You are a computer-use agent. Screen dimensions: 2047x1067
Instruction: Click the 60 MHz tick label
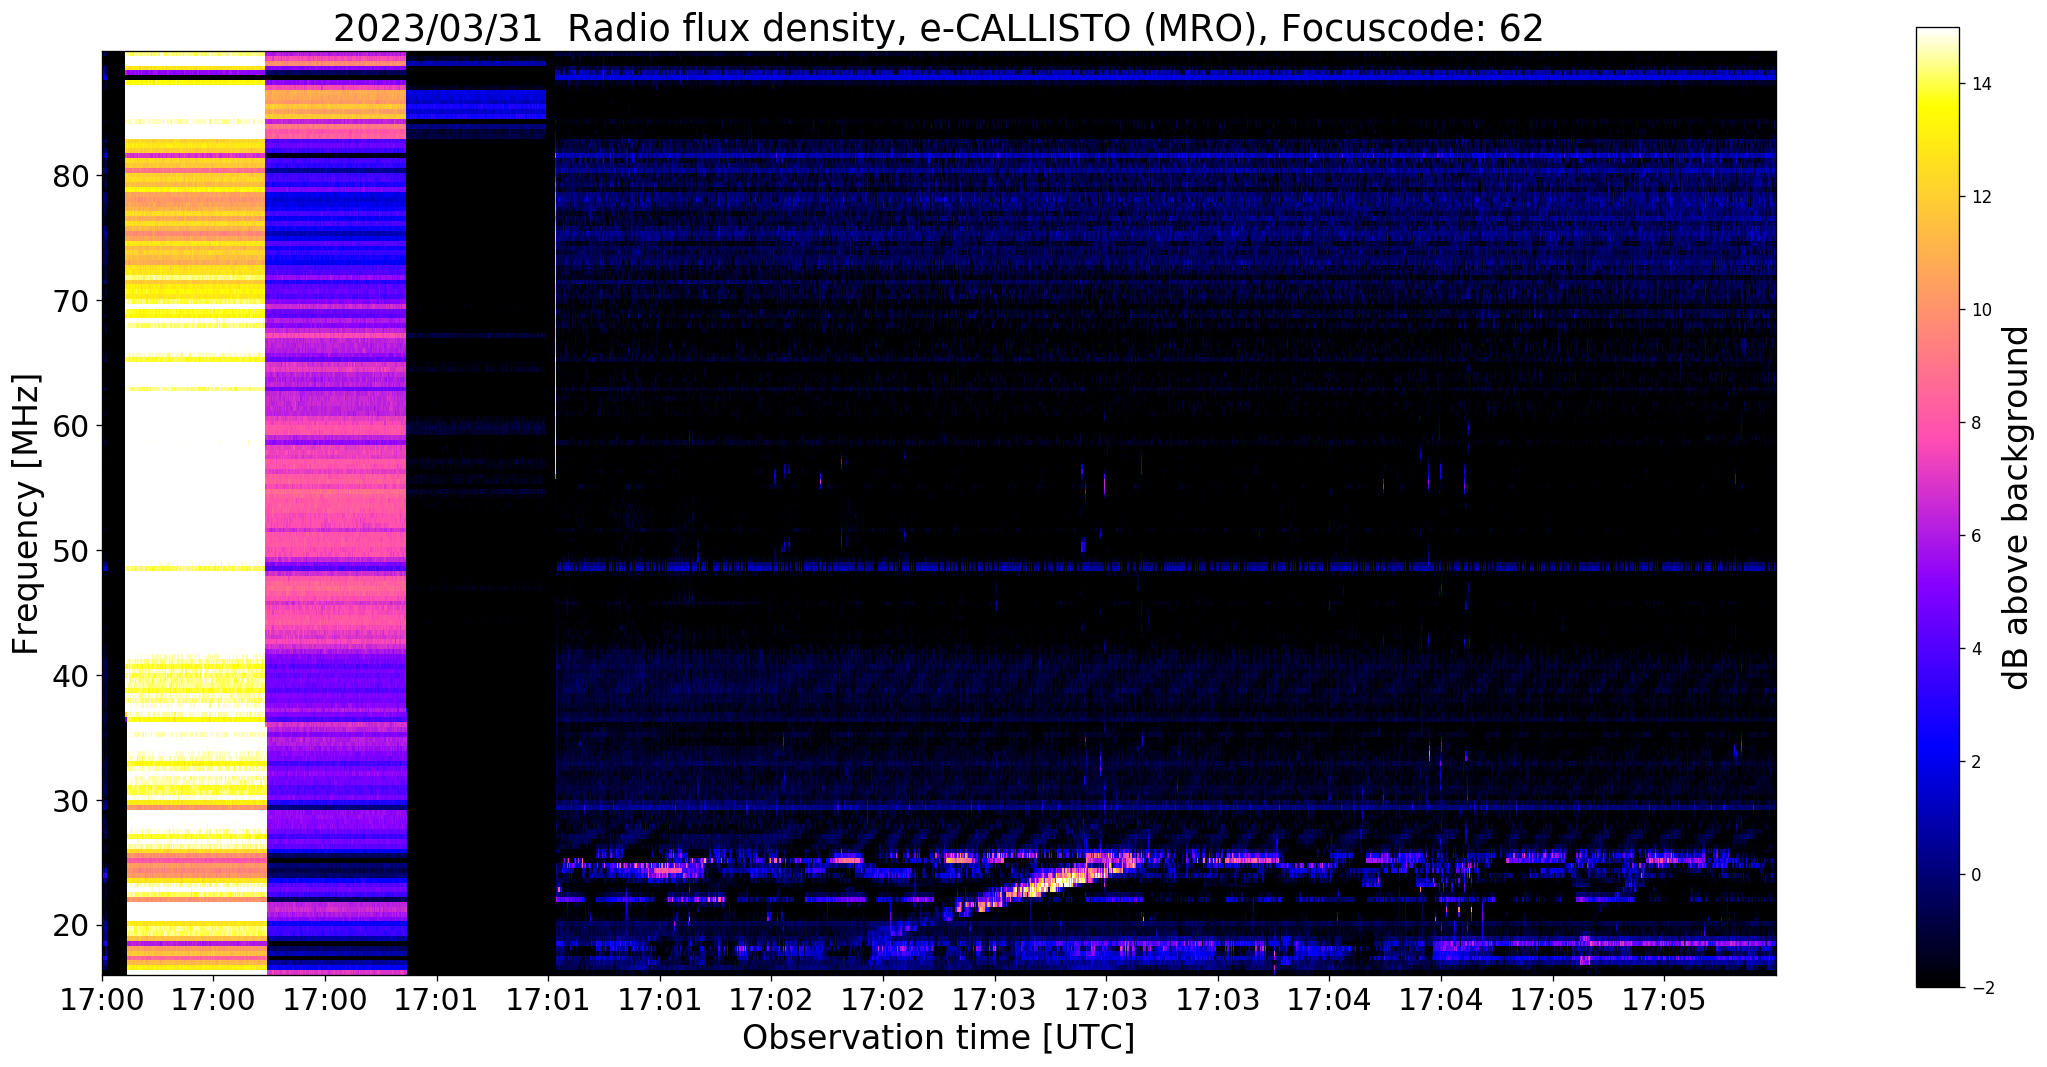click(71, 426)
